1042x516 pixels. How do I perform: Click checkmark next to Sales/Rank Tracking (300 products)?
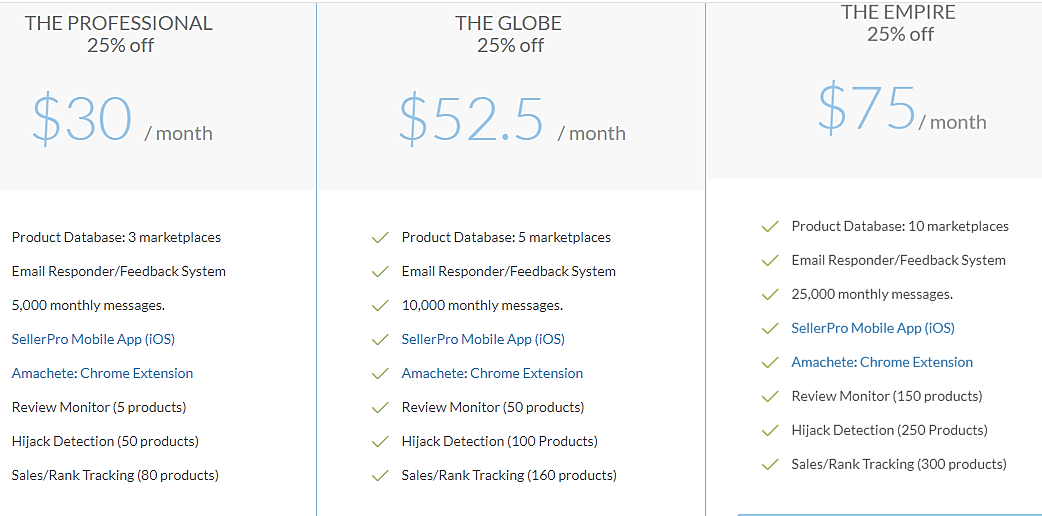click(x=770, y=464)
